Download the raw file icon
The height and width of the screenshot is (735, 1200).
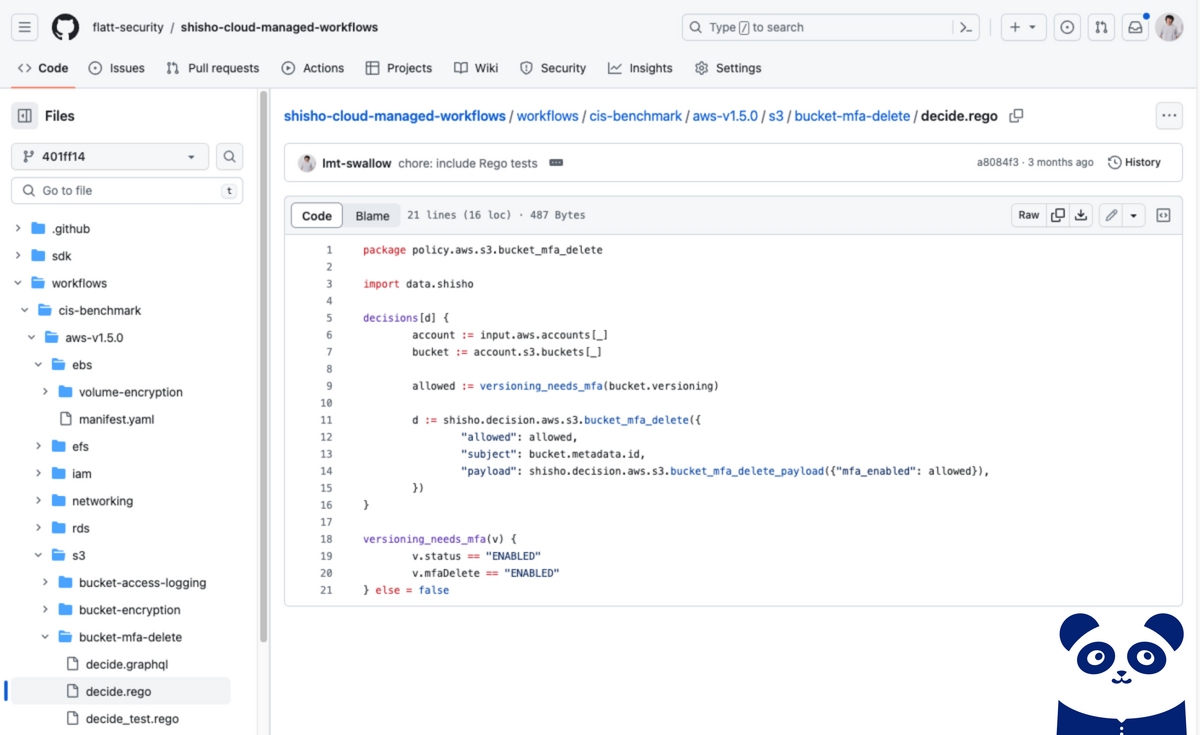pos(1081,215)
